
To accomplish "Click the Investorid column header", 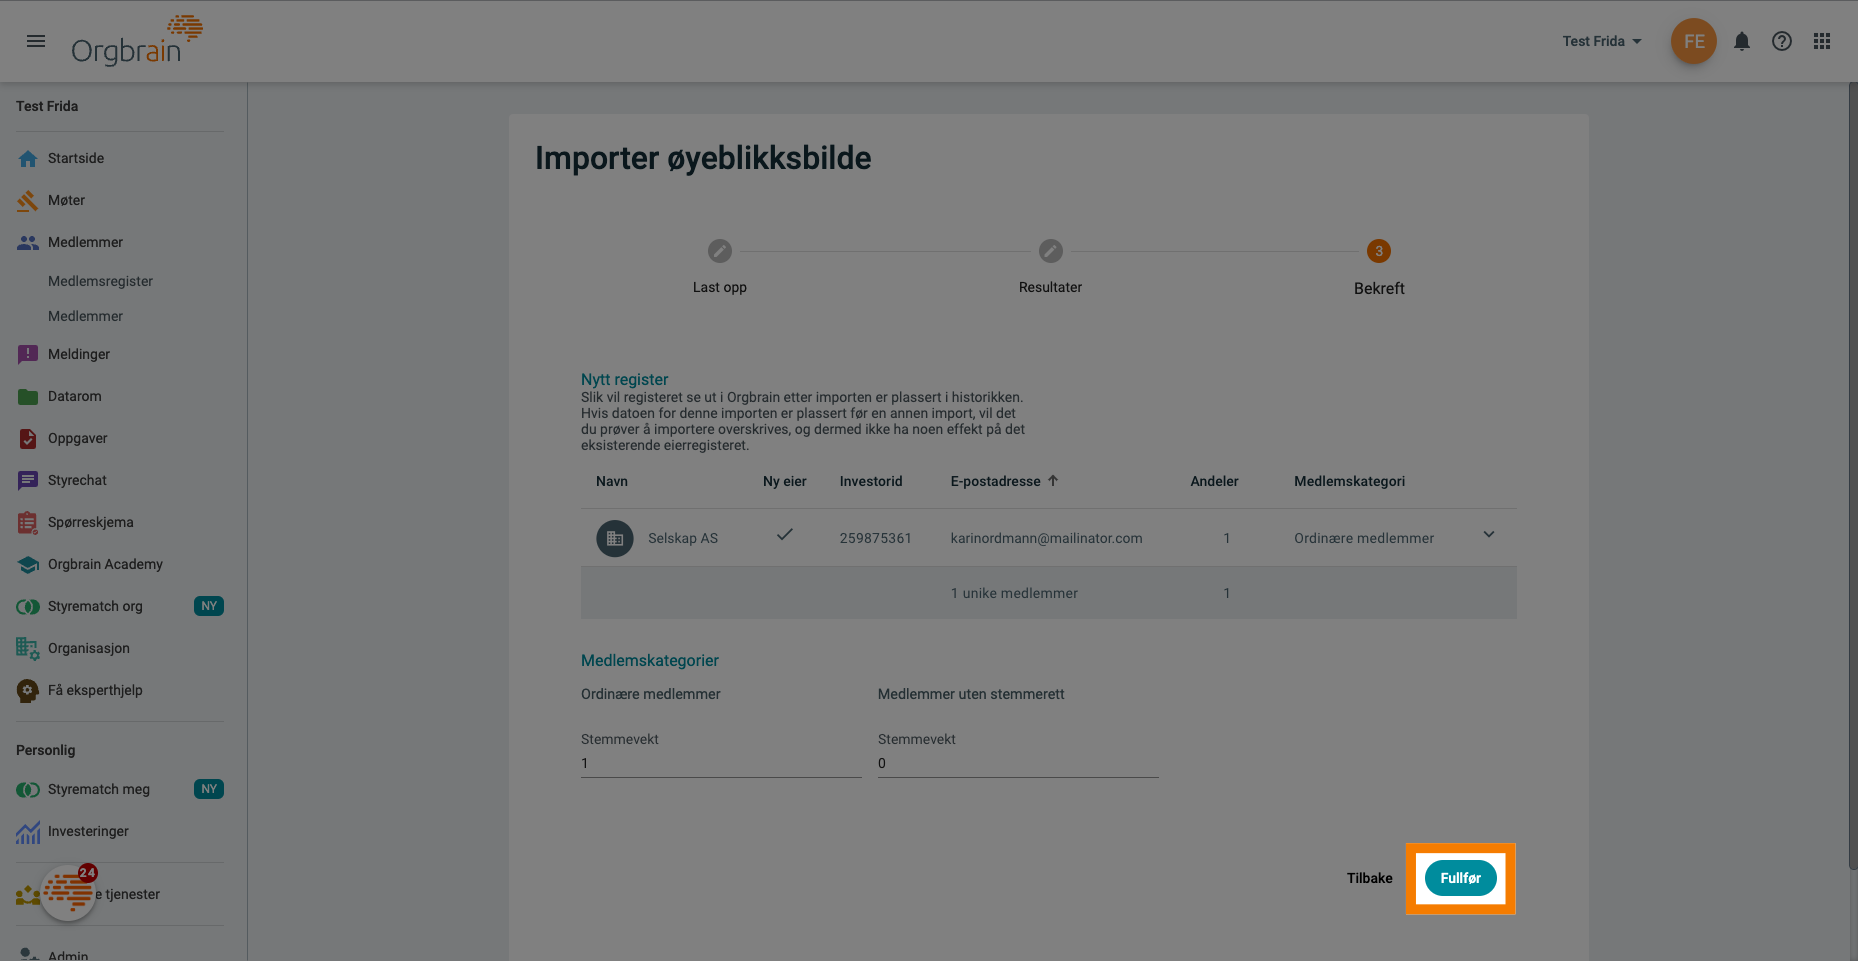I will point(871,481).
